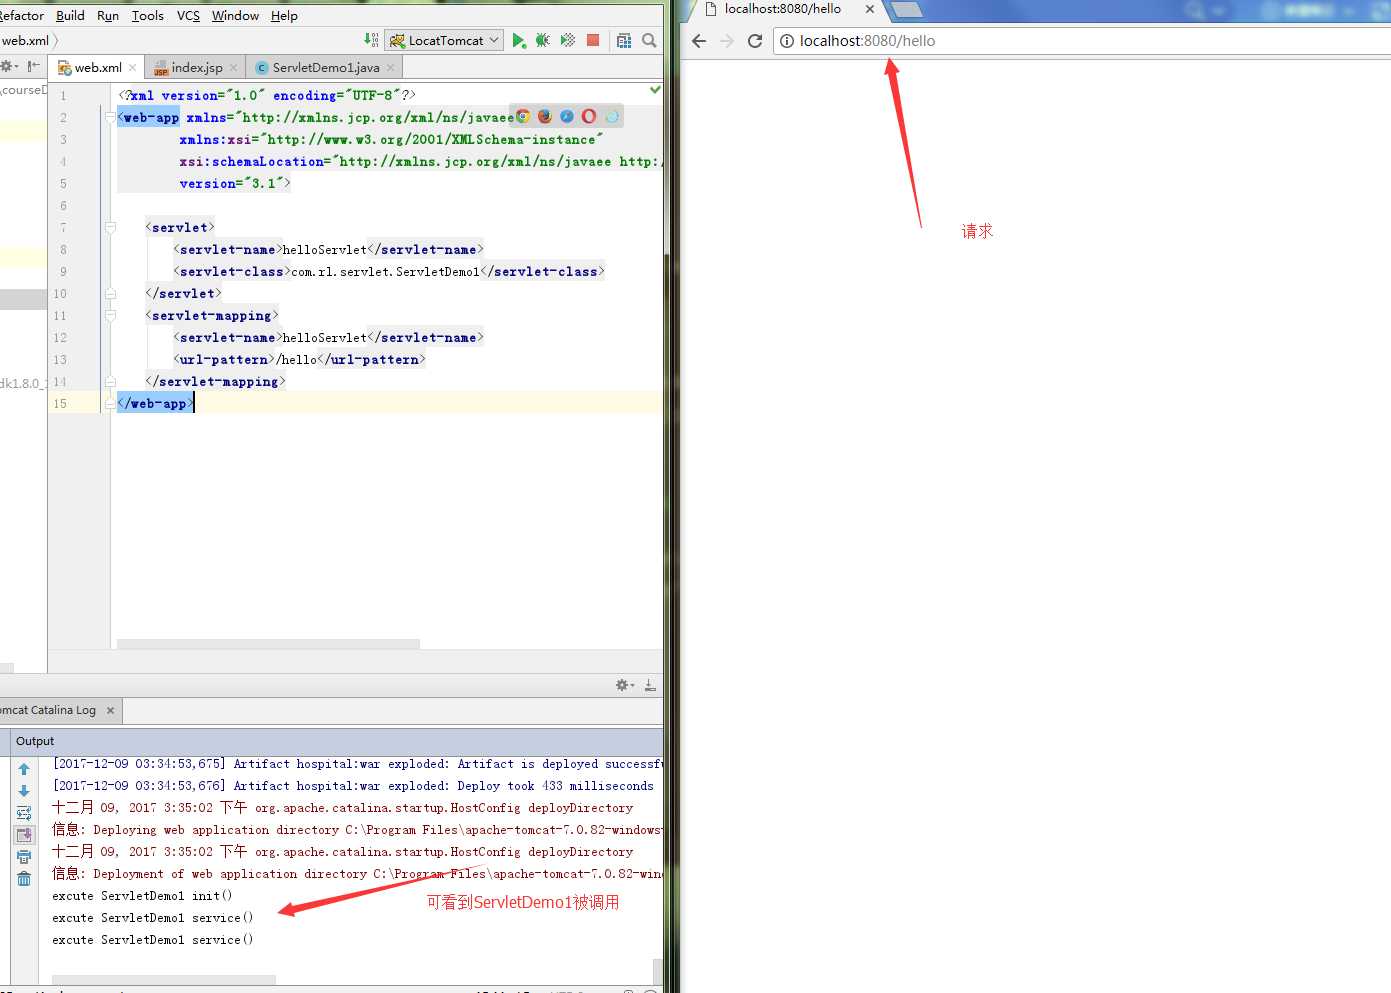Click com.rl.servlet.ServletDemo1 class text
The image size is (1391, 993).
pos(385,271)
